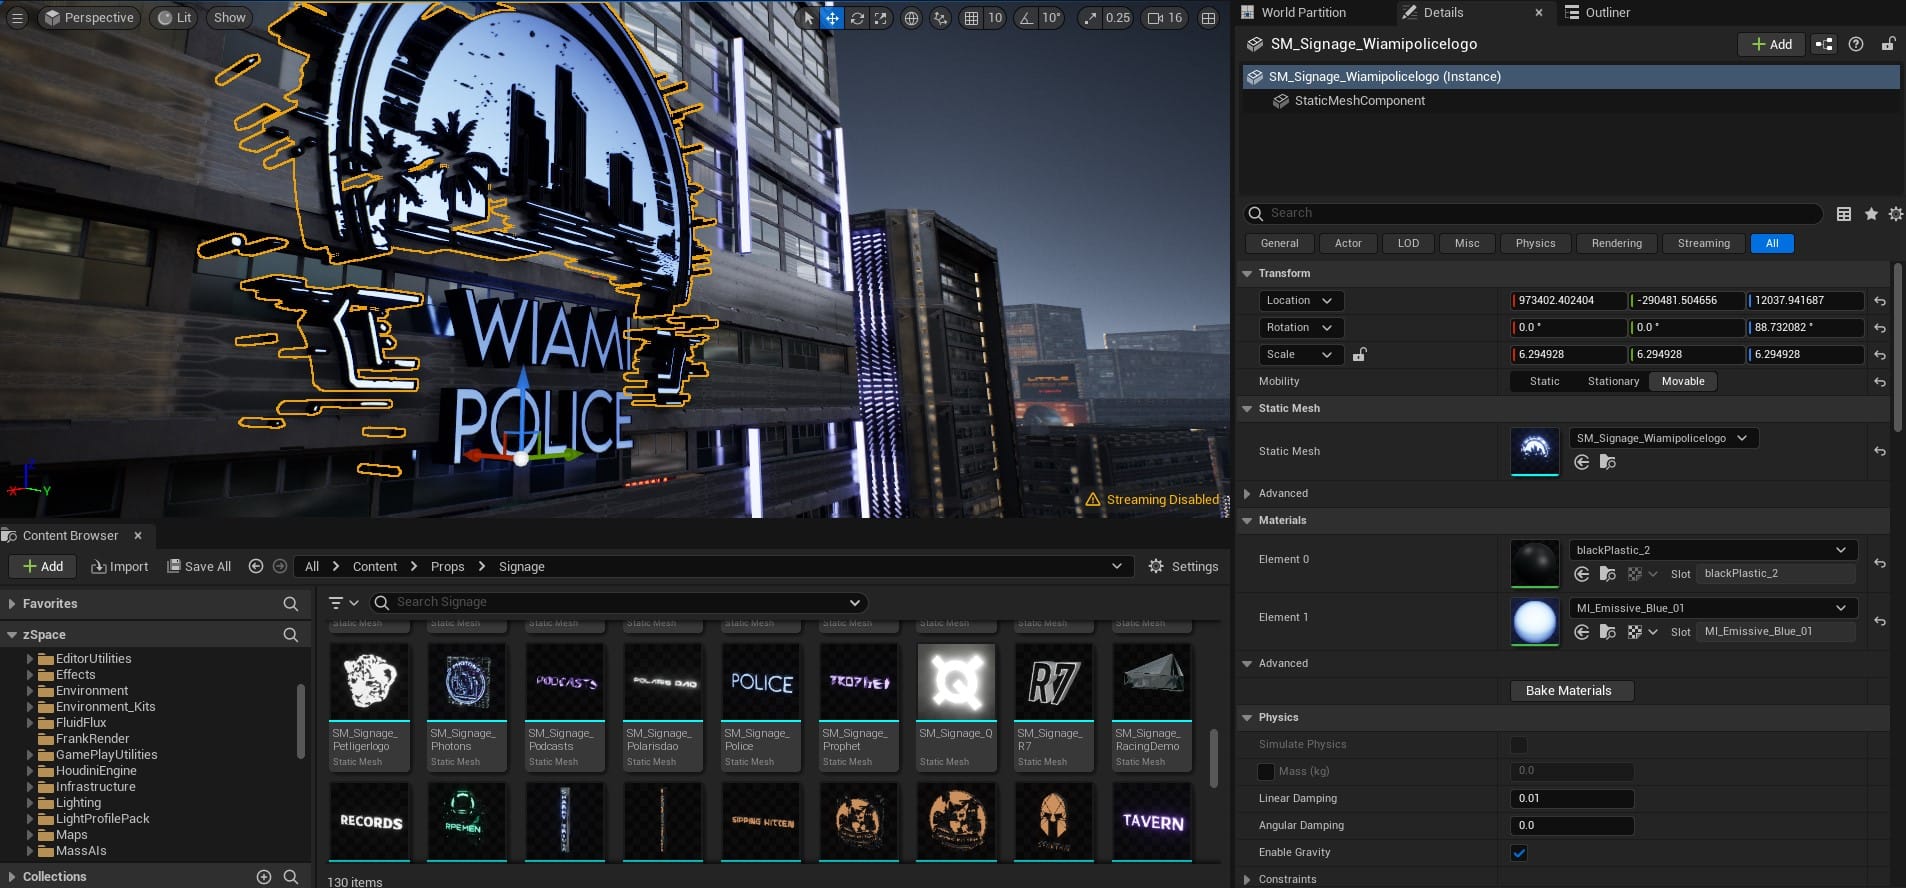
Task: Select the rotate tool in viewport toolbar
Action: pyautogui.click(x=857, y=18)
